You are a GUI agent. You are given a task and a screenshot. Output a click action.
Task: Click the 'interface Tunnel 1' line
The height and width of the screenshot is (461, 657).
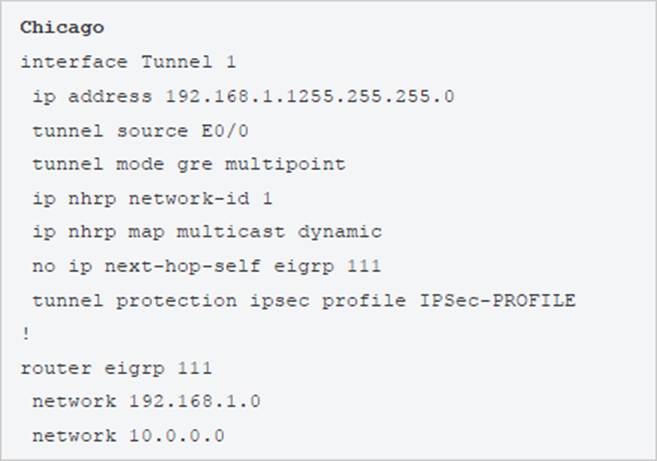(128, 62)
